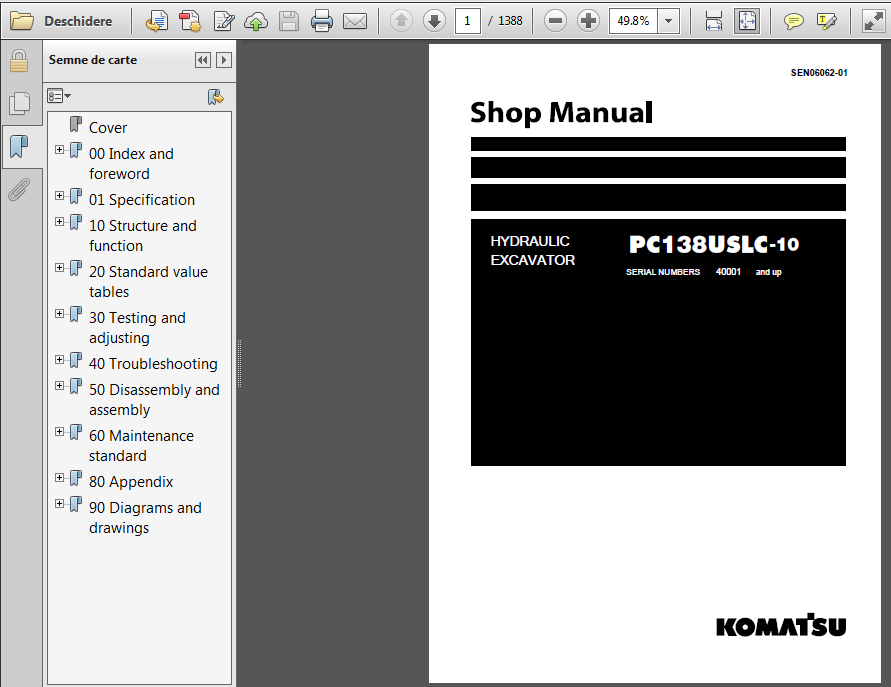The height and width of the screenshot is (687, 891).
Task: Expand the 00 Index and foreword bookmark
Action: [x=59, y=149]
